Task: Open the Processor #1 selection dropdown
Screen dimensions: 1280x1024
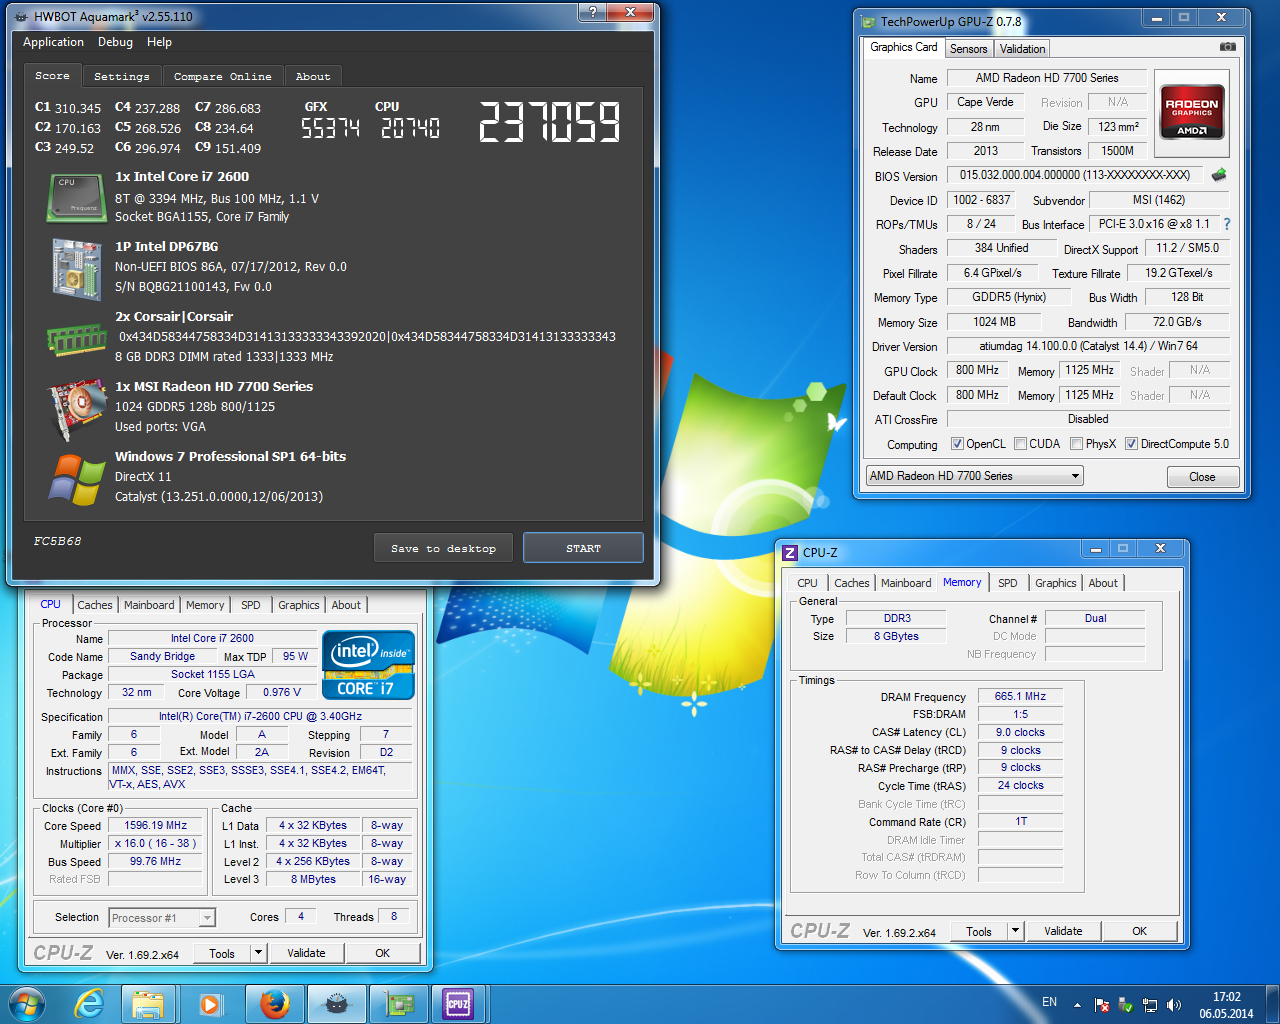Action: tap(162, 918)
